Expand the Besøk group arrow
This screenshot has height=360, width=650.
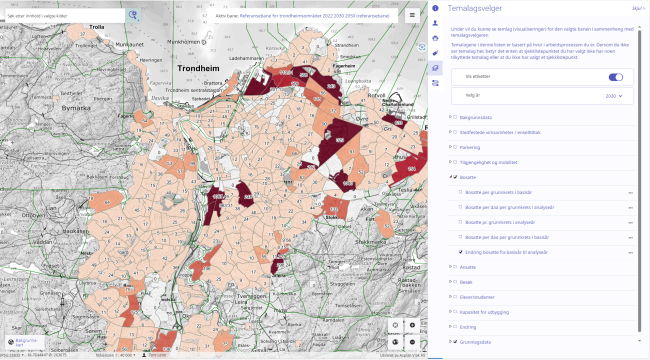pos(450,282)
